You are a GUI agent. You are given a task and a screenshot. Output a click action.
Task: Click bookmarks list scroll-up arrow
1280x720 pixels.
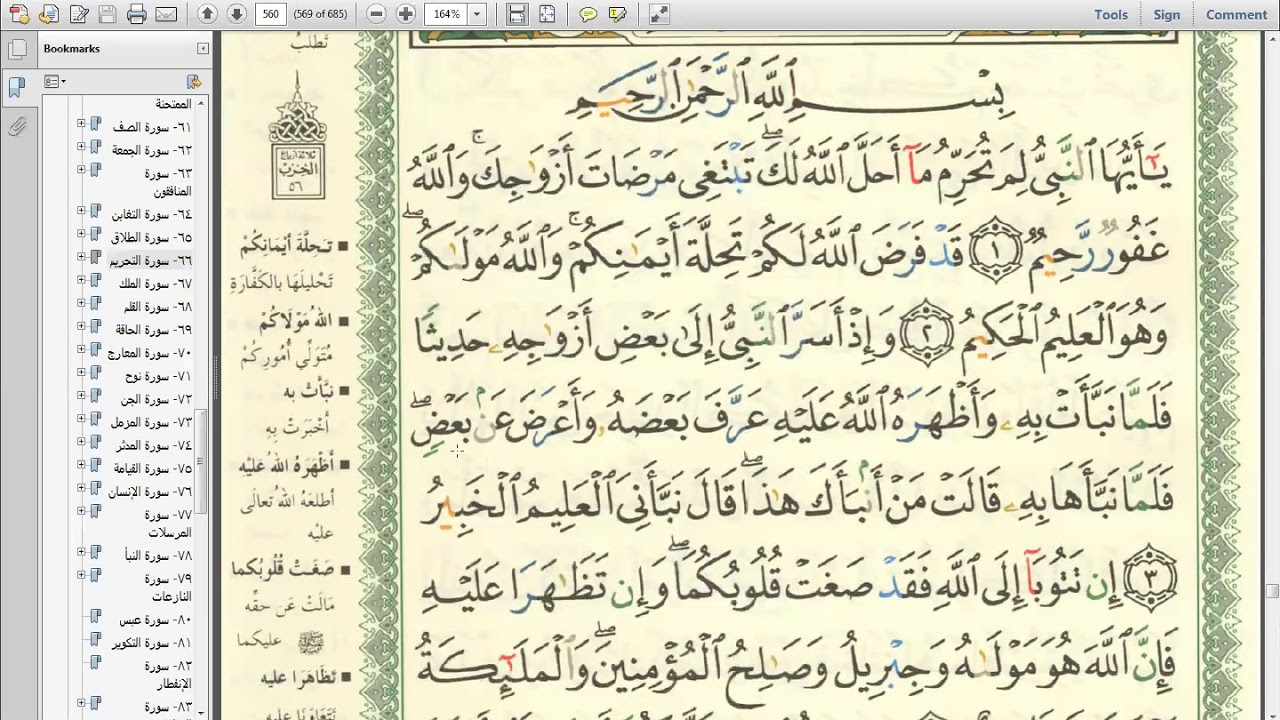[200, 103]
